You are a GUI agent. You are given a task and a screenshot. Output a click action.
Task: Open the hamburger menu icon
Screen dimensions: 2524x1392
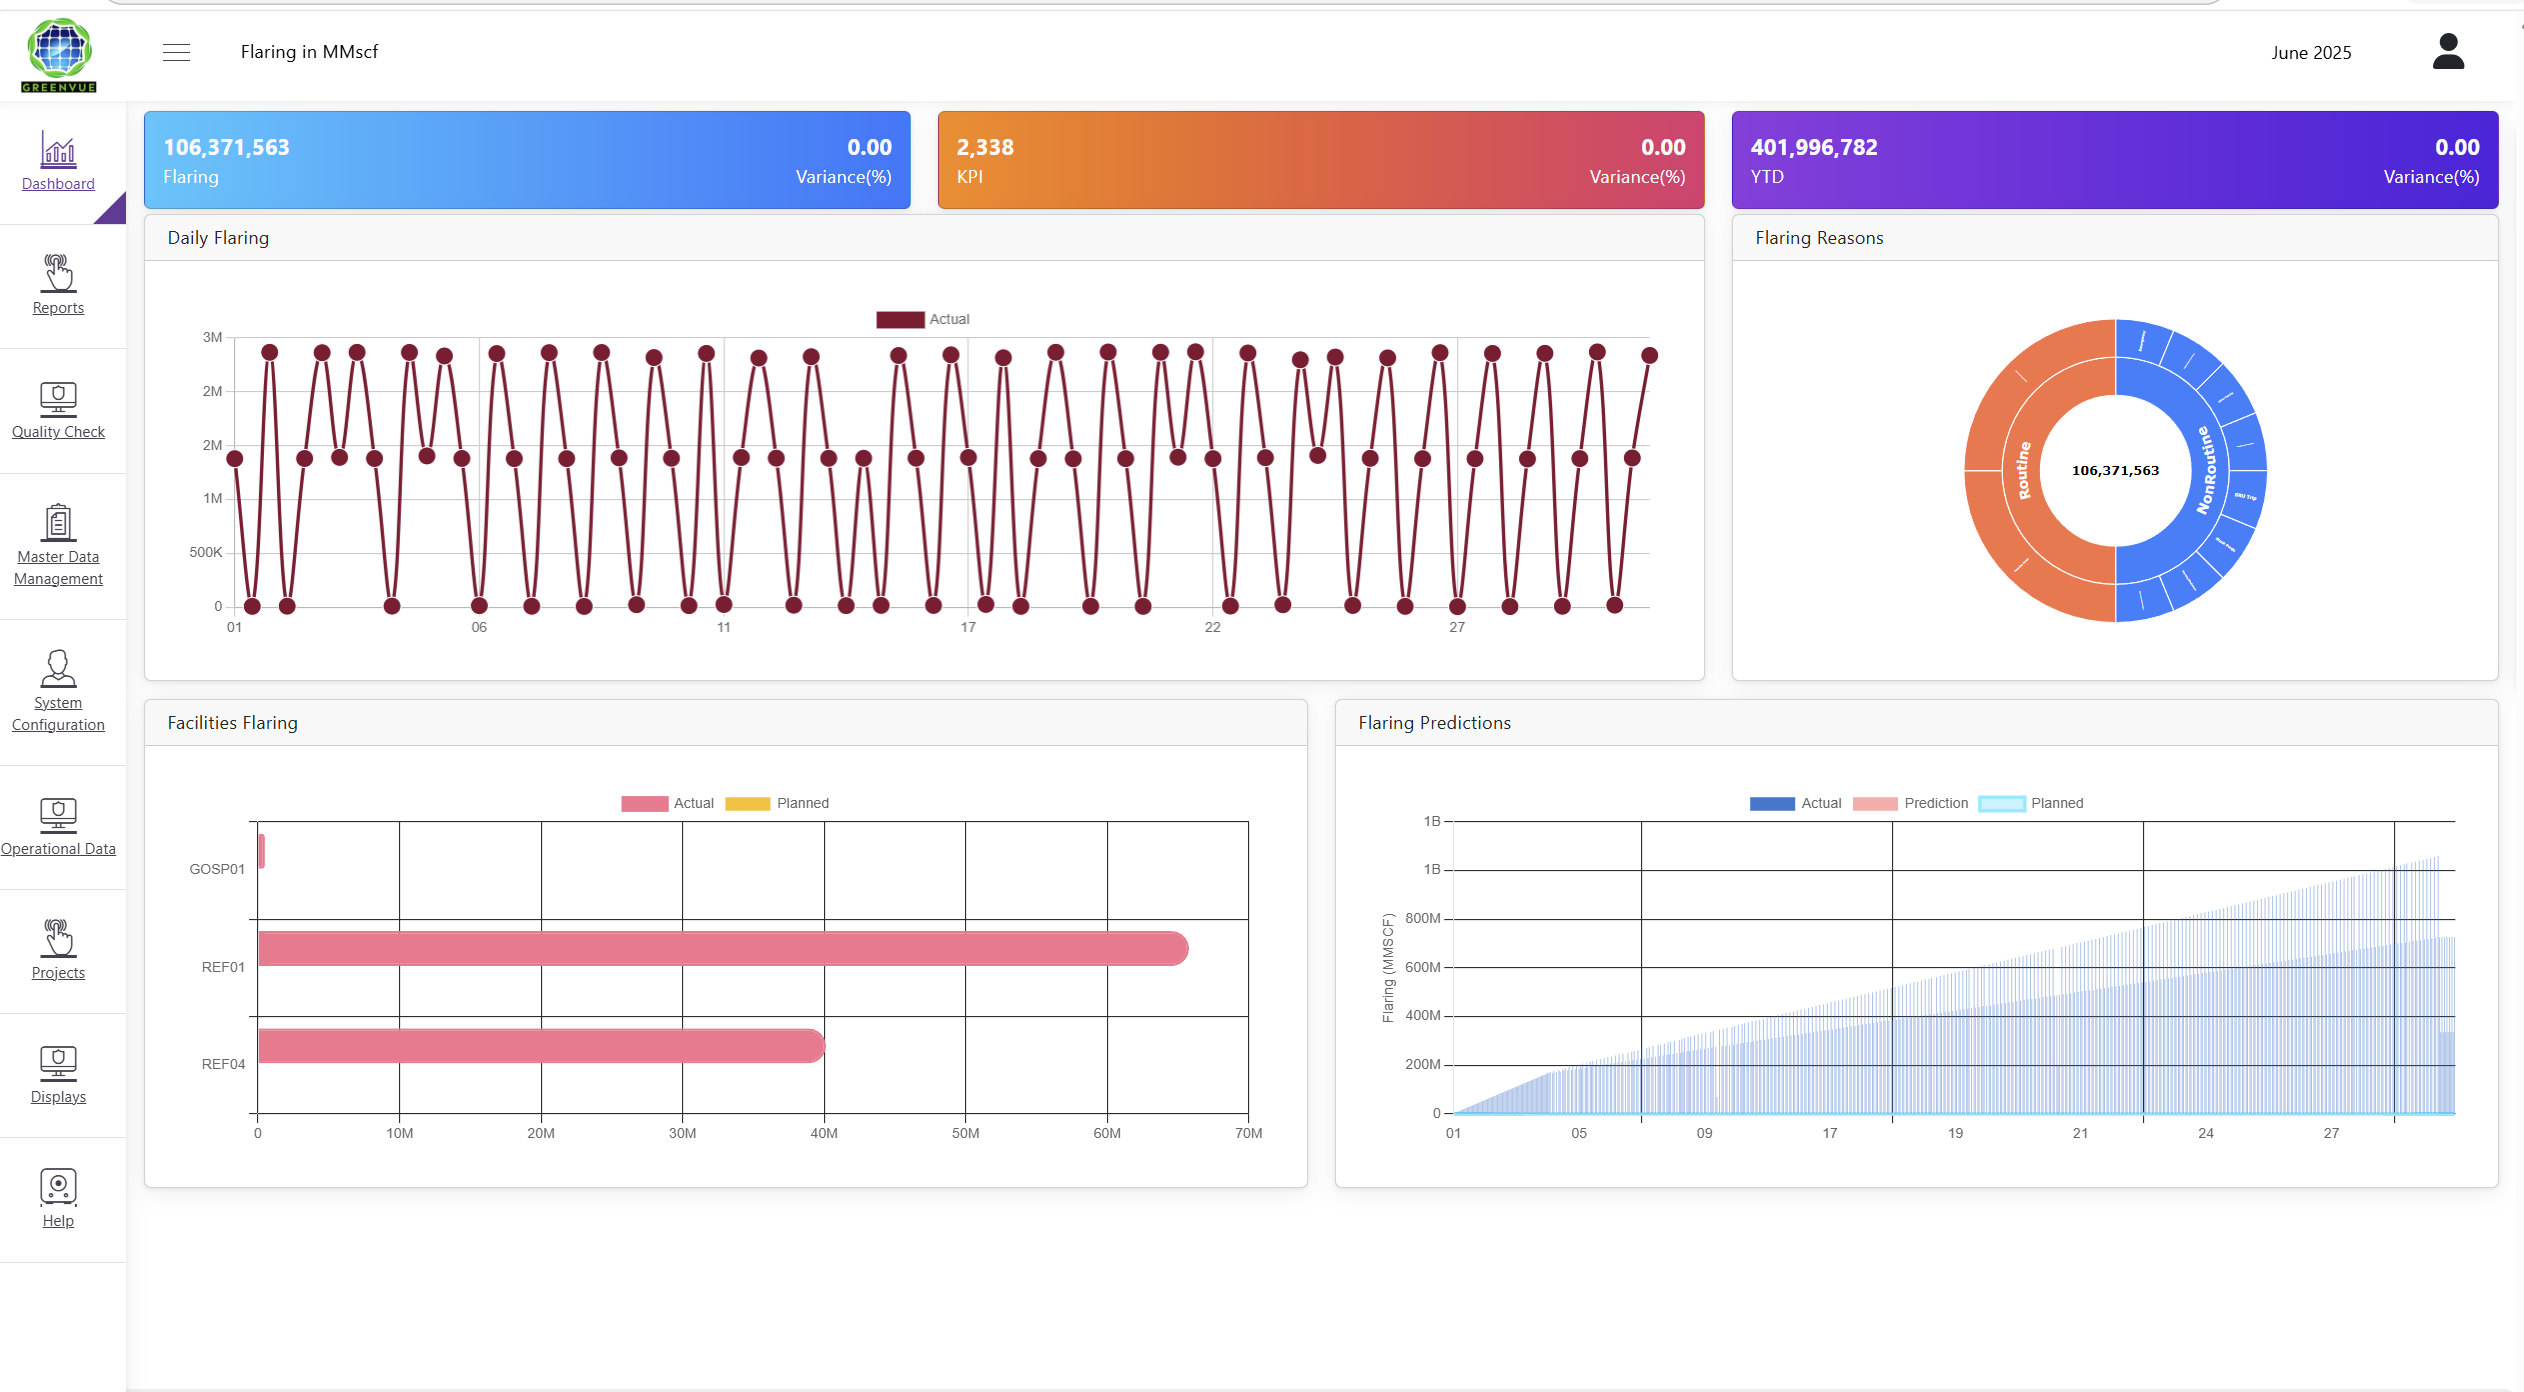(176, 52)
